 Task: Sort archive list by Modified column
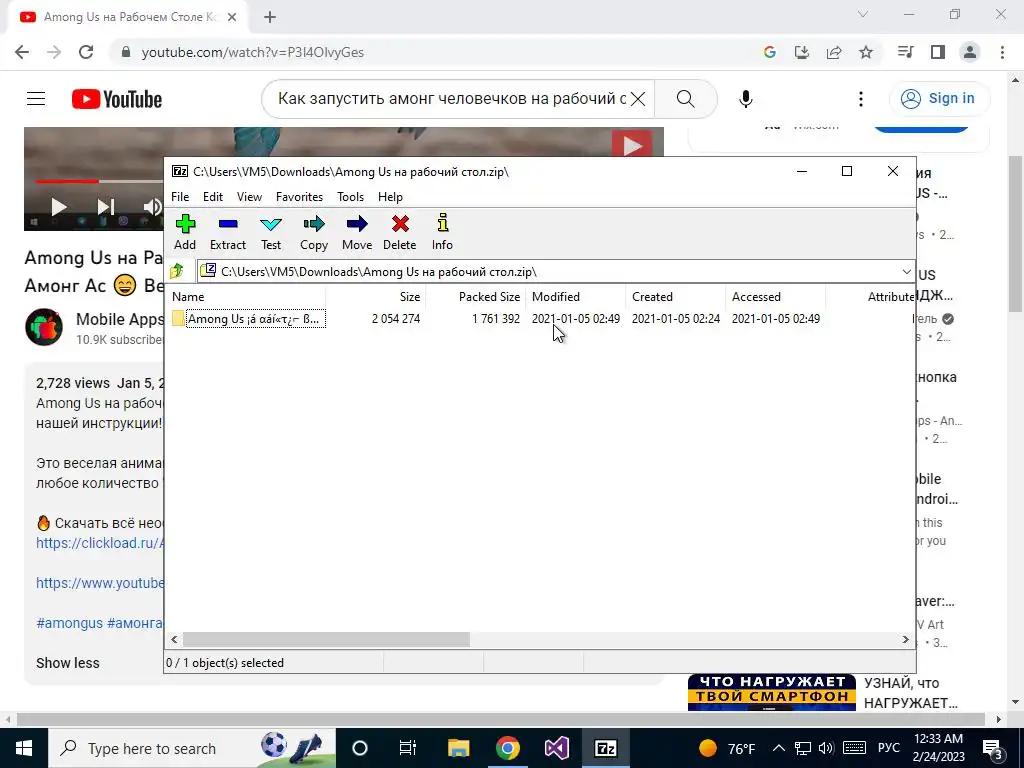575,296
